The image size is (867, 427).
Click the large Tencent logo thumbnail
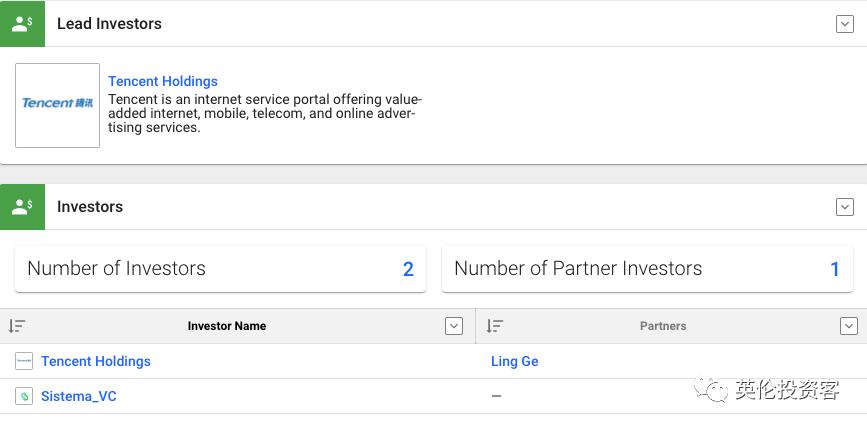(x=58, y=105)
